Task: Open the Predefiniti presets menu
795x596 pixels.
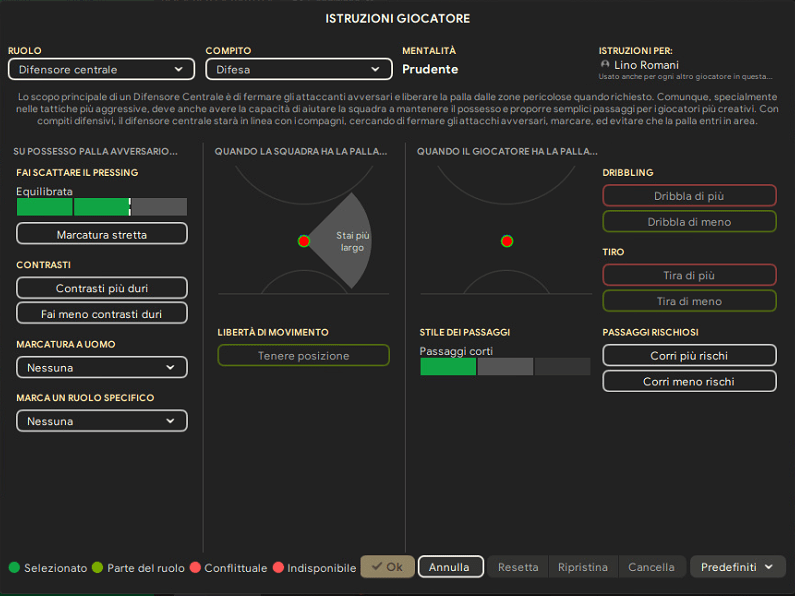Action: click(737, 567)
